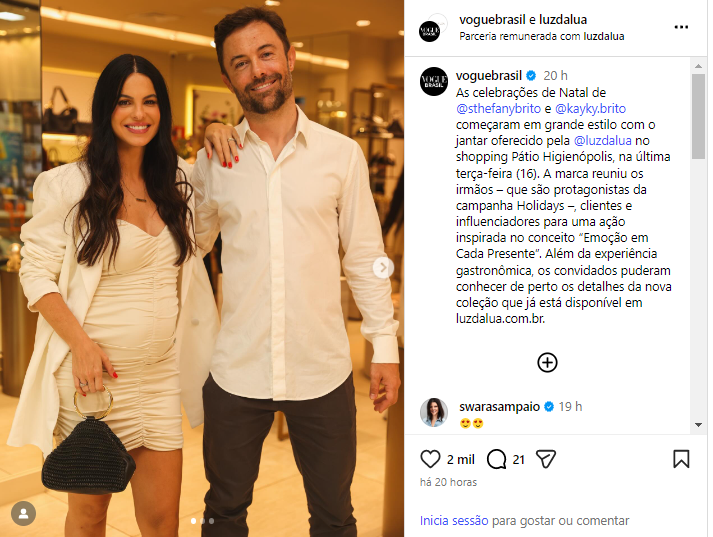Image resolution: width=713 pixels, height=537 pixels.
Task: Open swarasampaio commenter username
Action: click(x=499, y=407)
